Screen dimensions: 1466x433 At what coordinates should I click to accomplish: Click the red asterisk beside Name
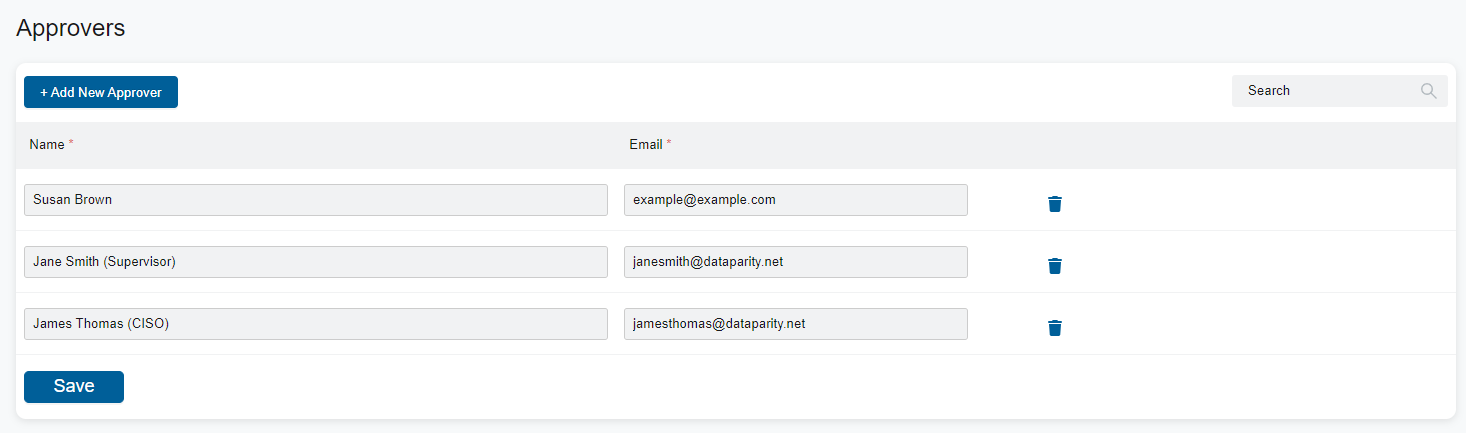pos(71,144)
